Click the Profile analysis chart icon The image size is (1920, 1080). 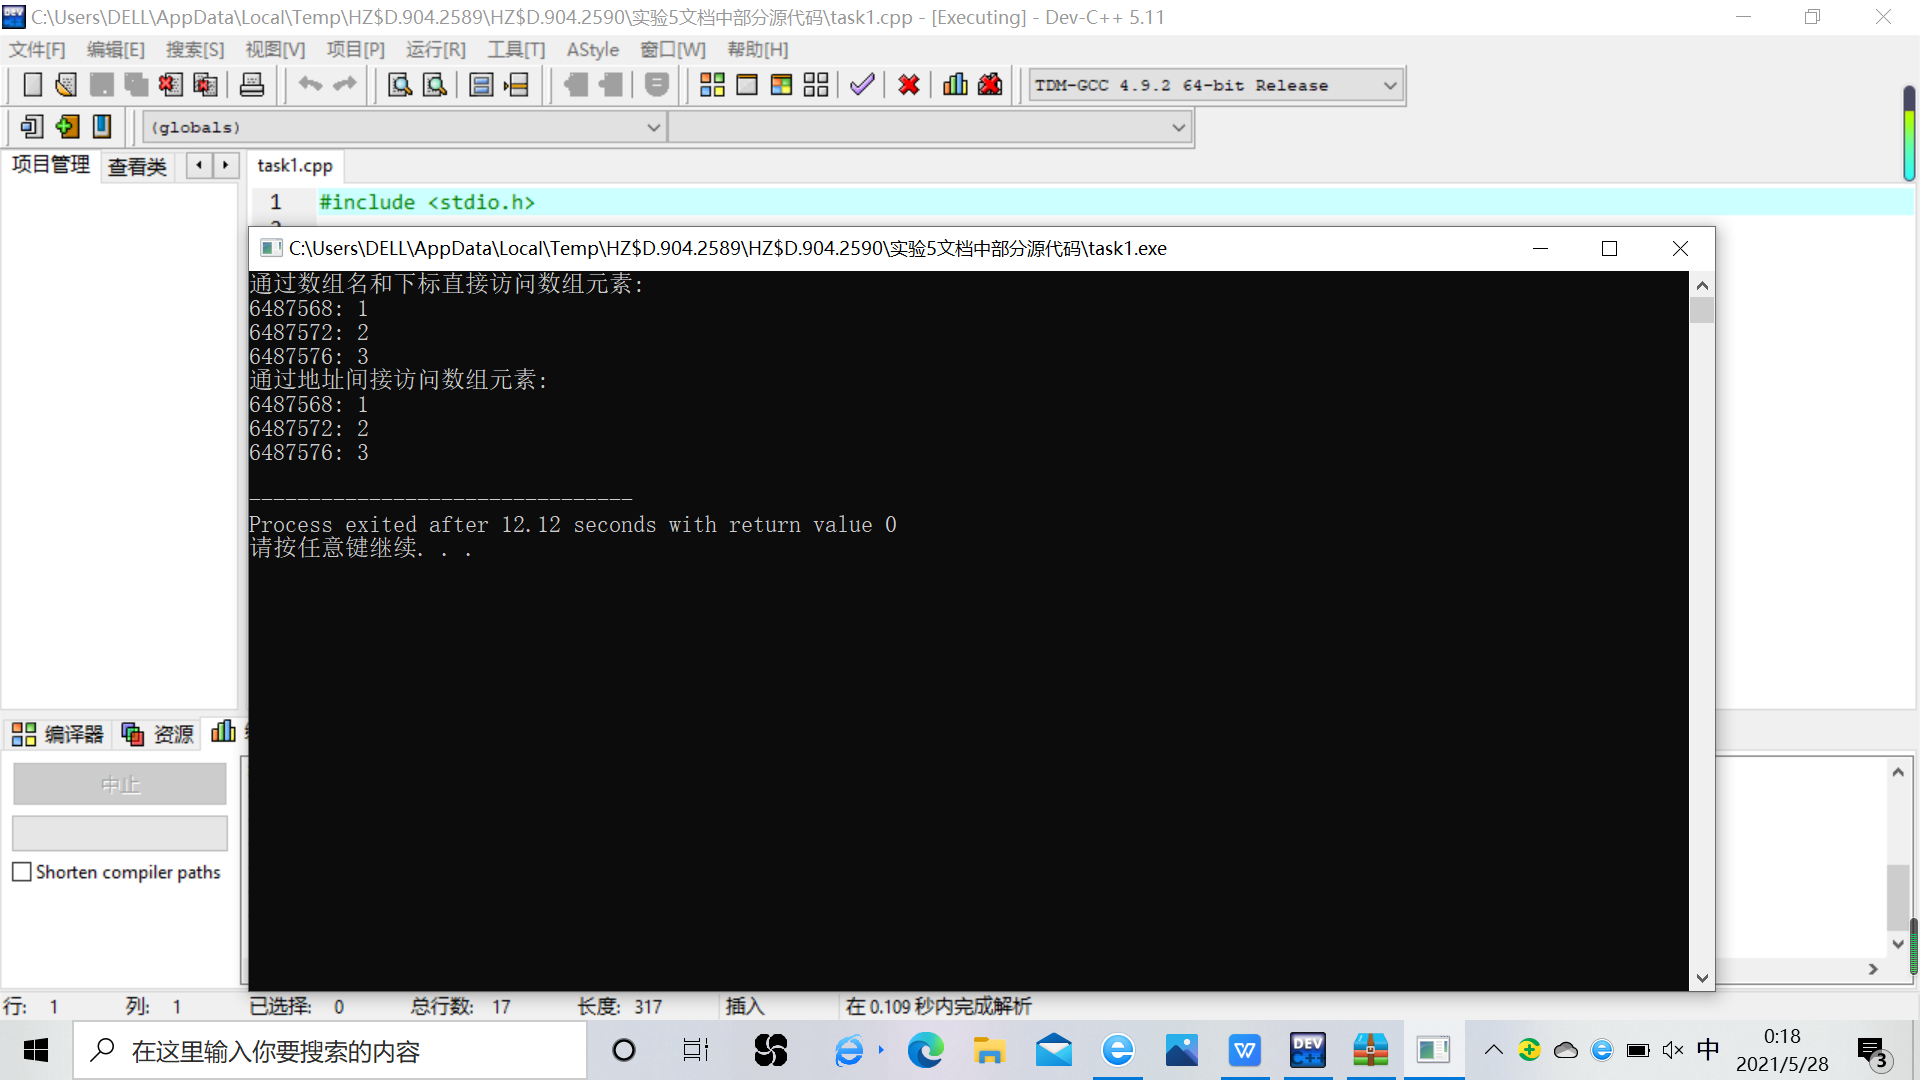[955, 85]
